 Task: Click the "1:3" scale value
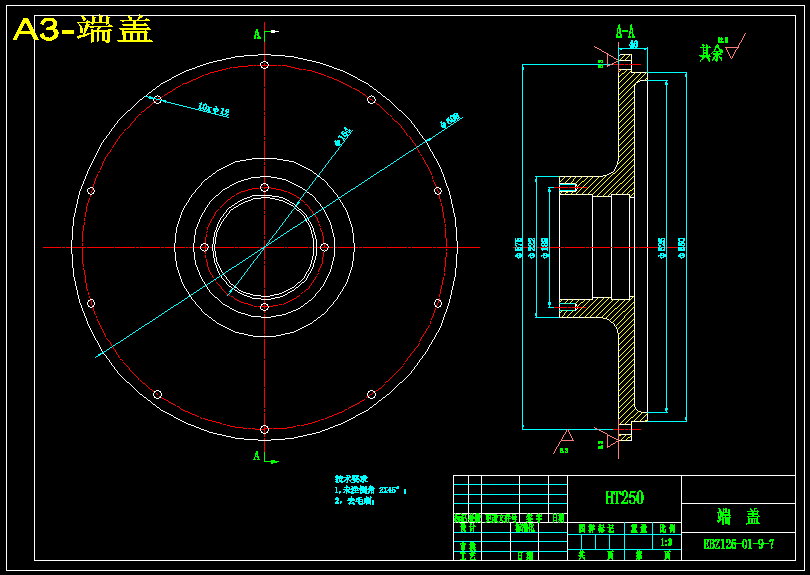click(667, 543)
